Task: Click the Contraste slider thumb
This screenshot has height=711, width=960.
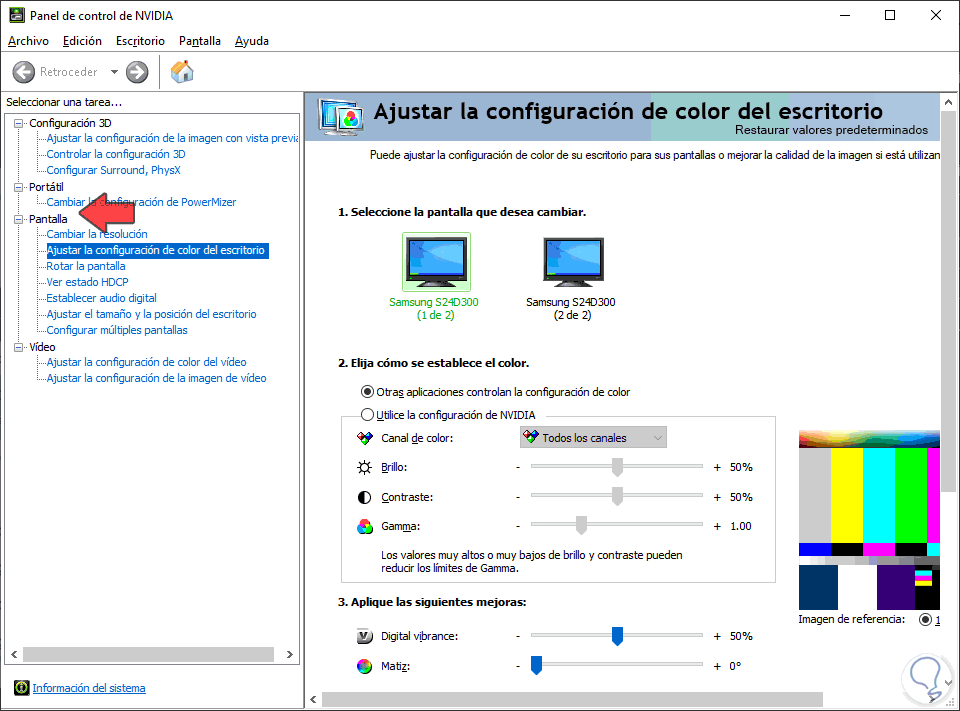Action: 617,497
